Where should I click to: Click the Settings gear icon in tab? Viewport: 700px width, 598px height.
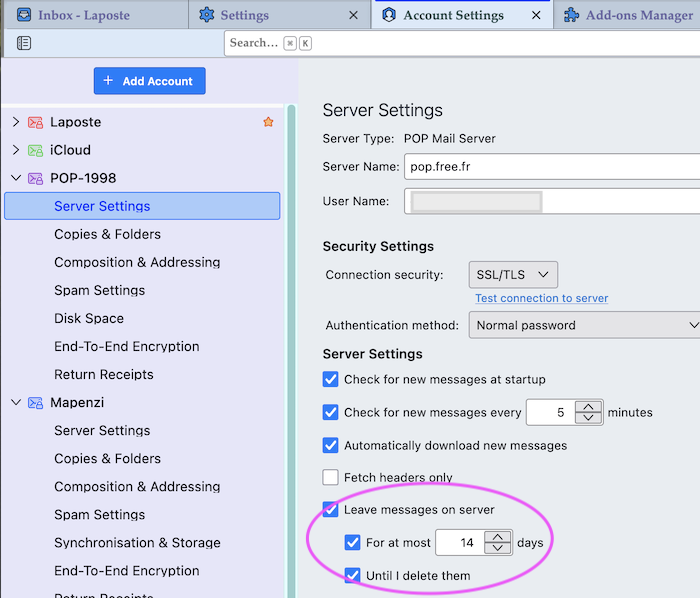[x=207, y=15]
